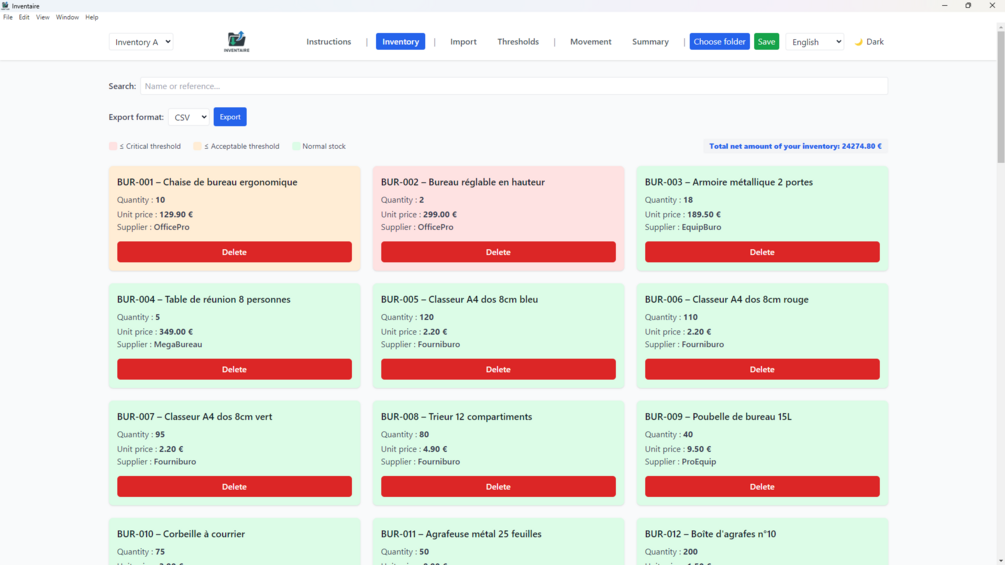The width and height of the screenshot is (1005, 565).
Task: Click the BUR-008 Trieur title
Action: point(456,416)
